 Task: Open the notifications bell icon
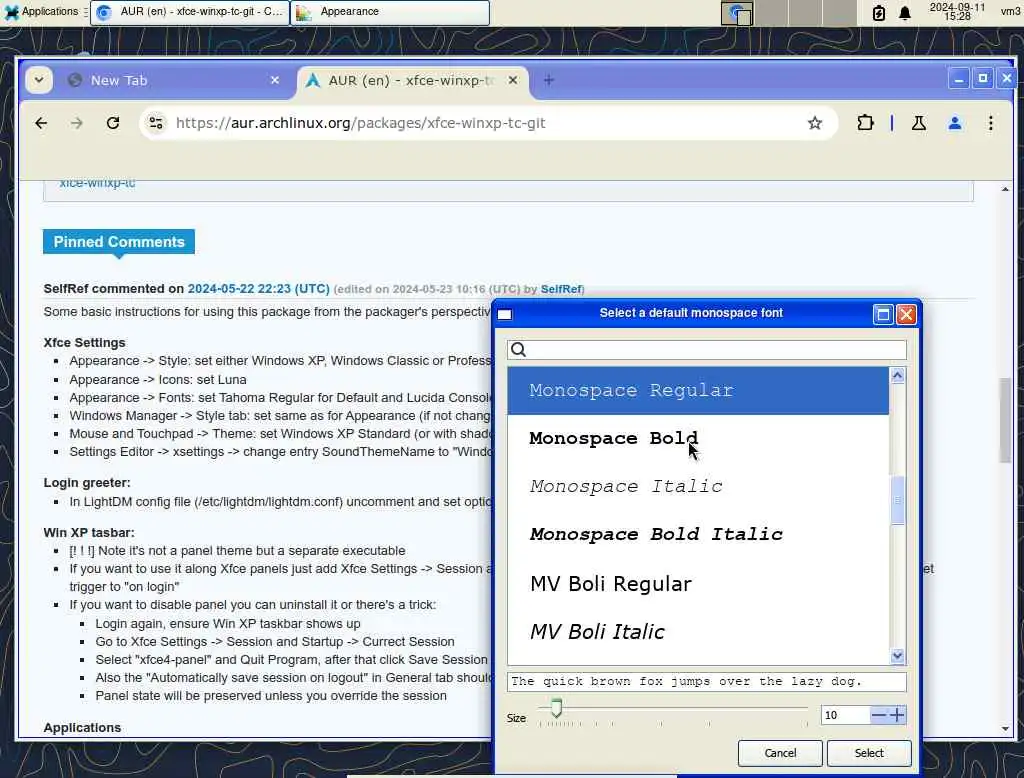pos(905,12)
